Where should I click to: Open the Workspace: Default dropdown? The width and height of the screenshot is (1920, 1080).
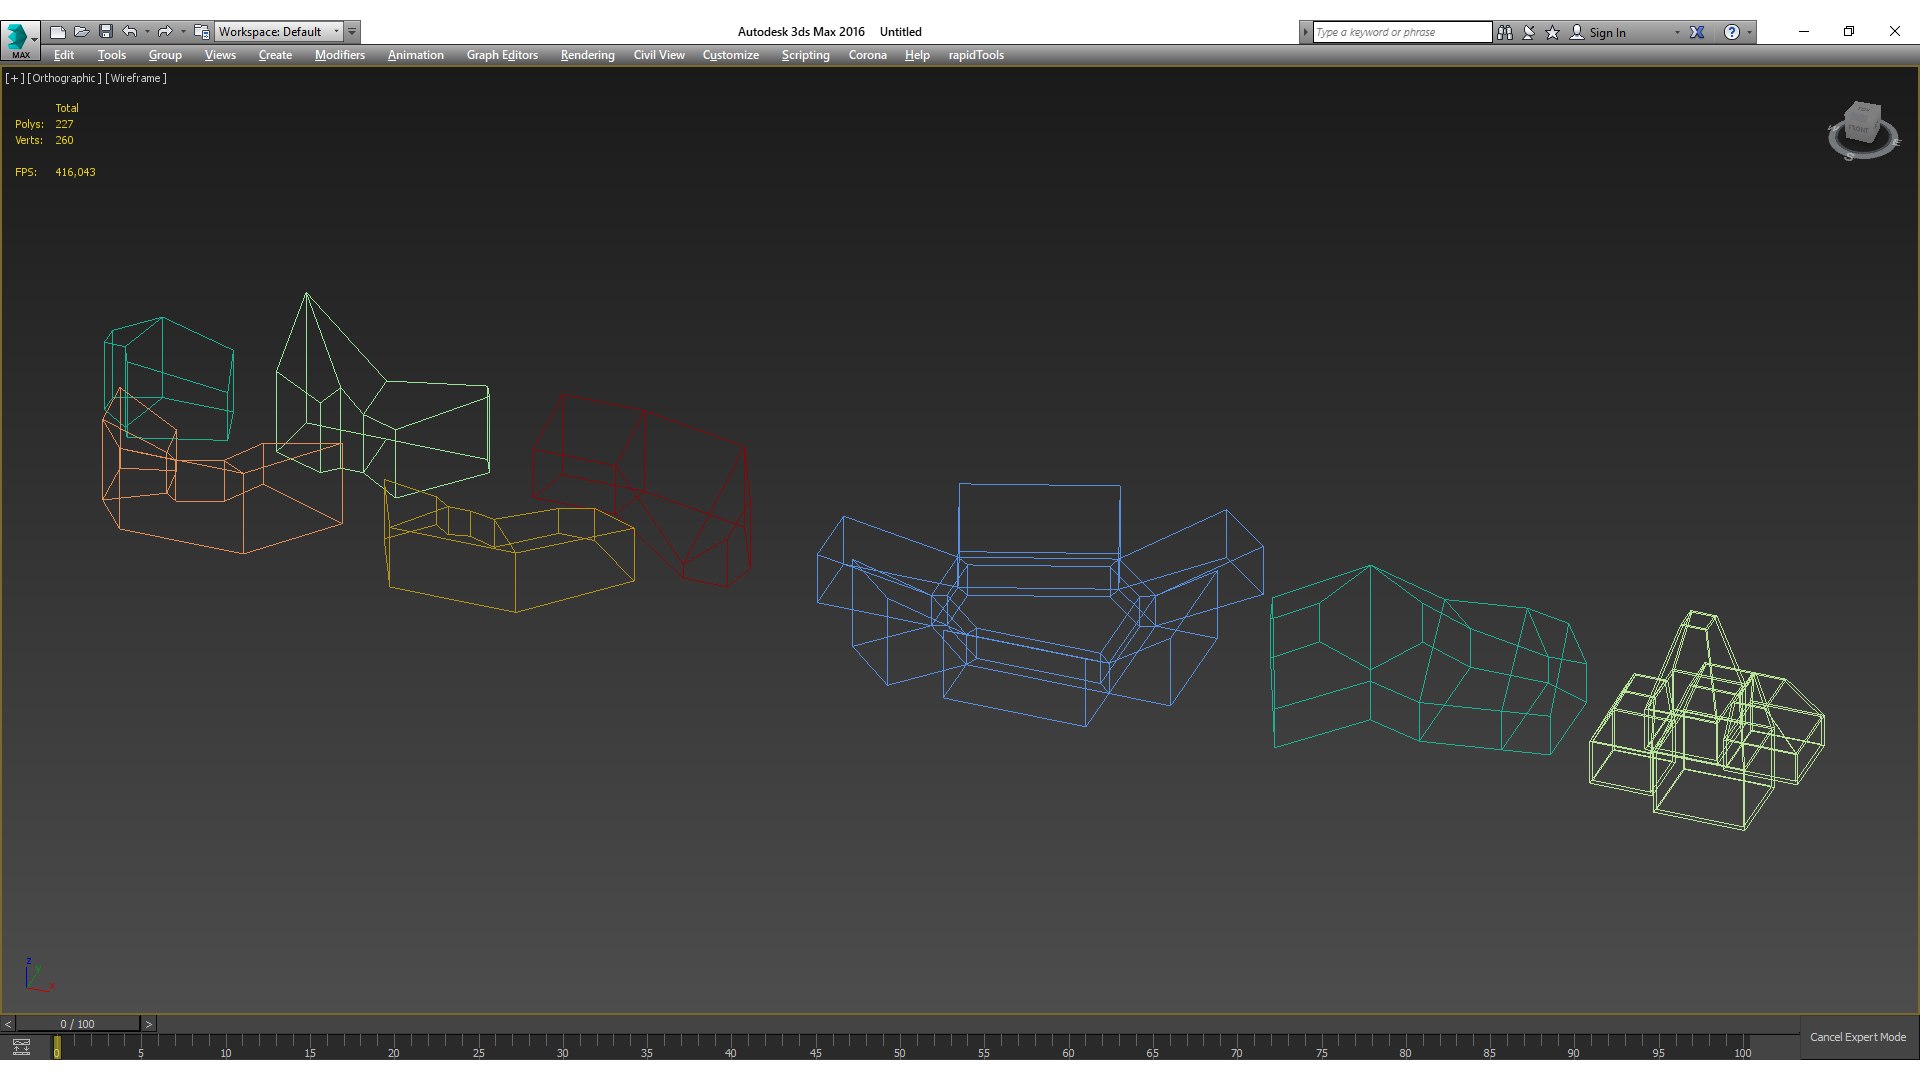pyautogui.click(x=279, y=32)
